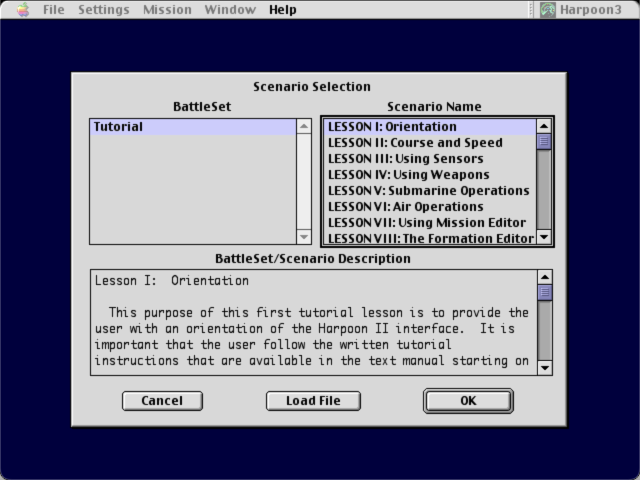Click the Scenario Name scrollbar thumb

544,142
